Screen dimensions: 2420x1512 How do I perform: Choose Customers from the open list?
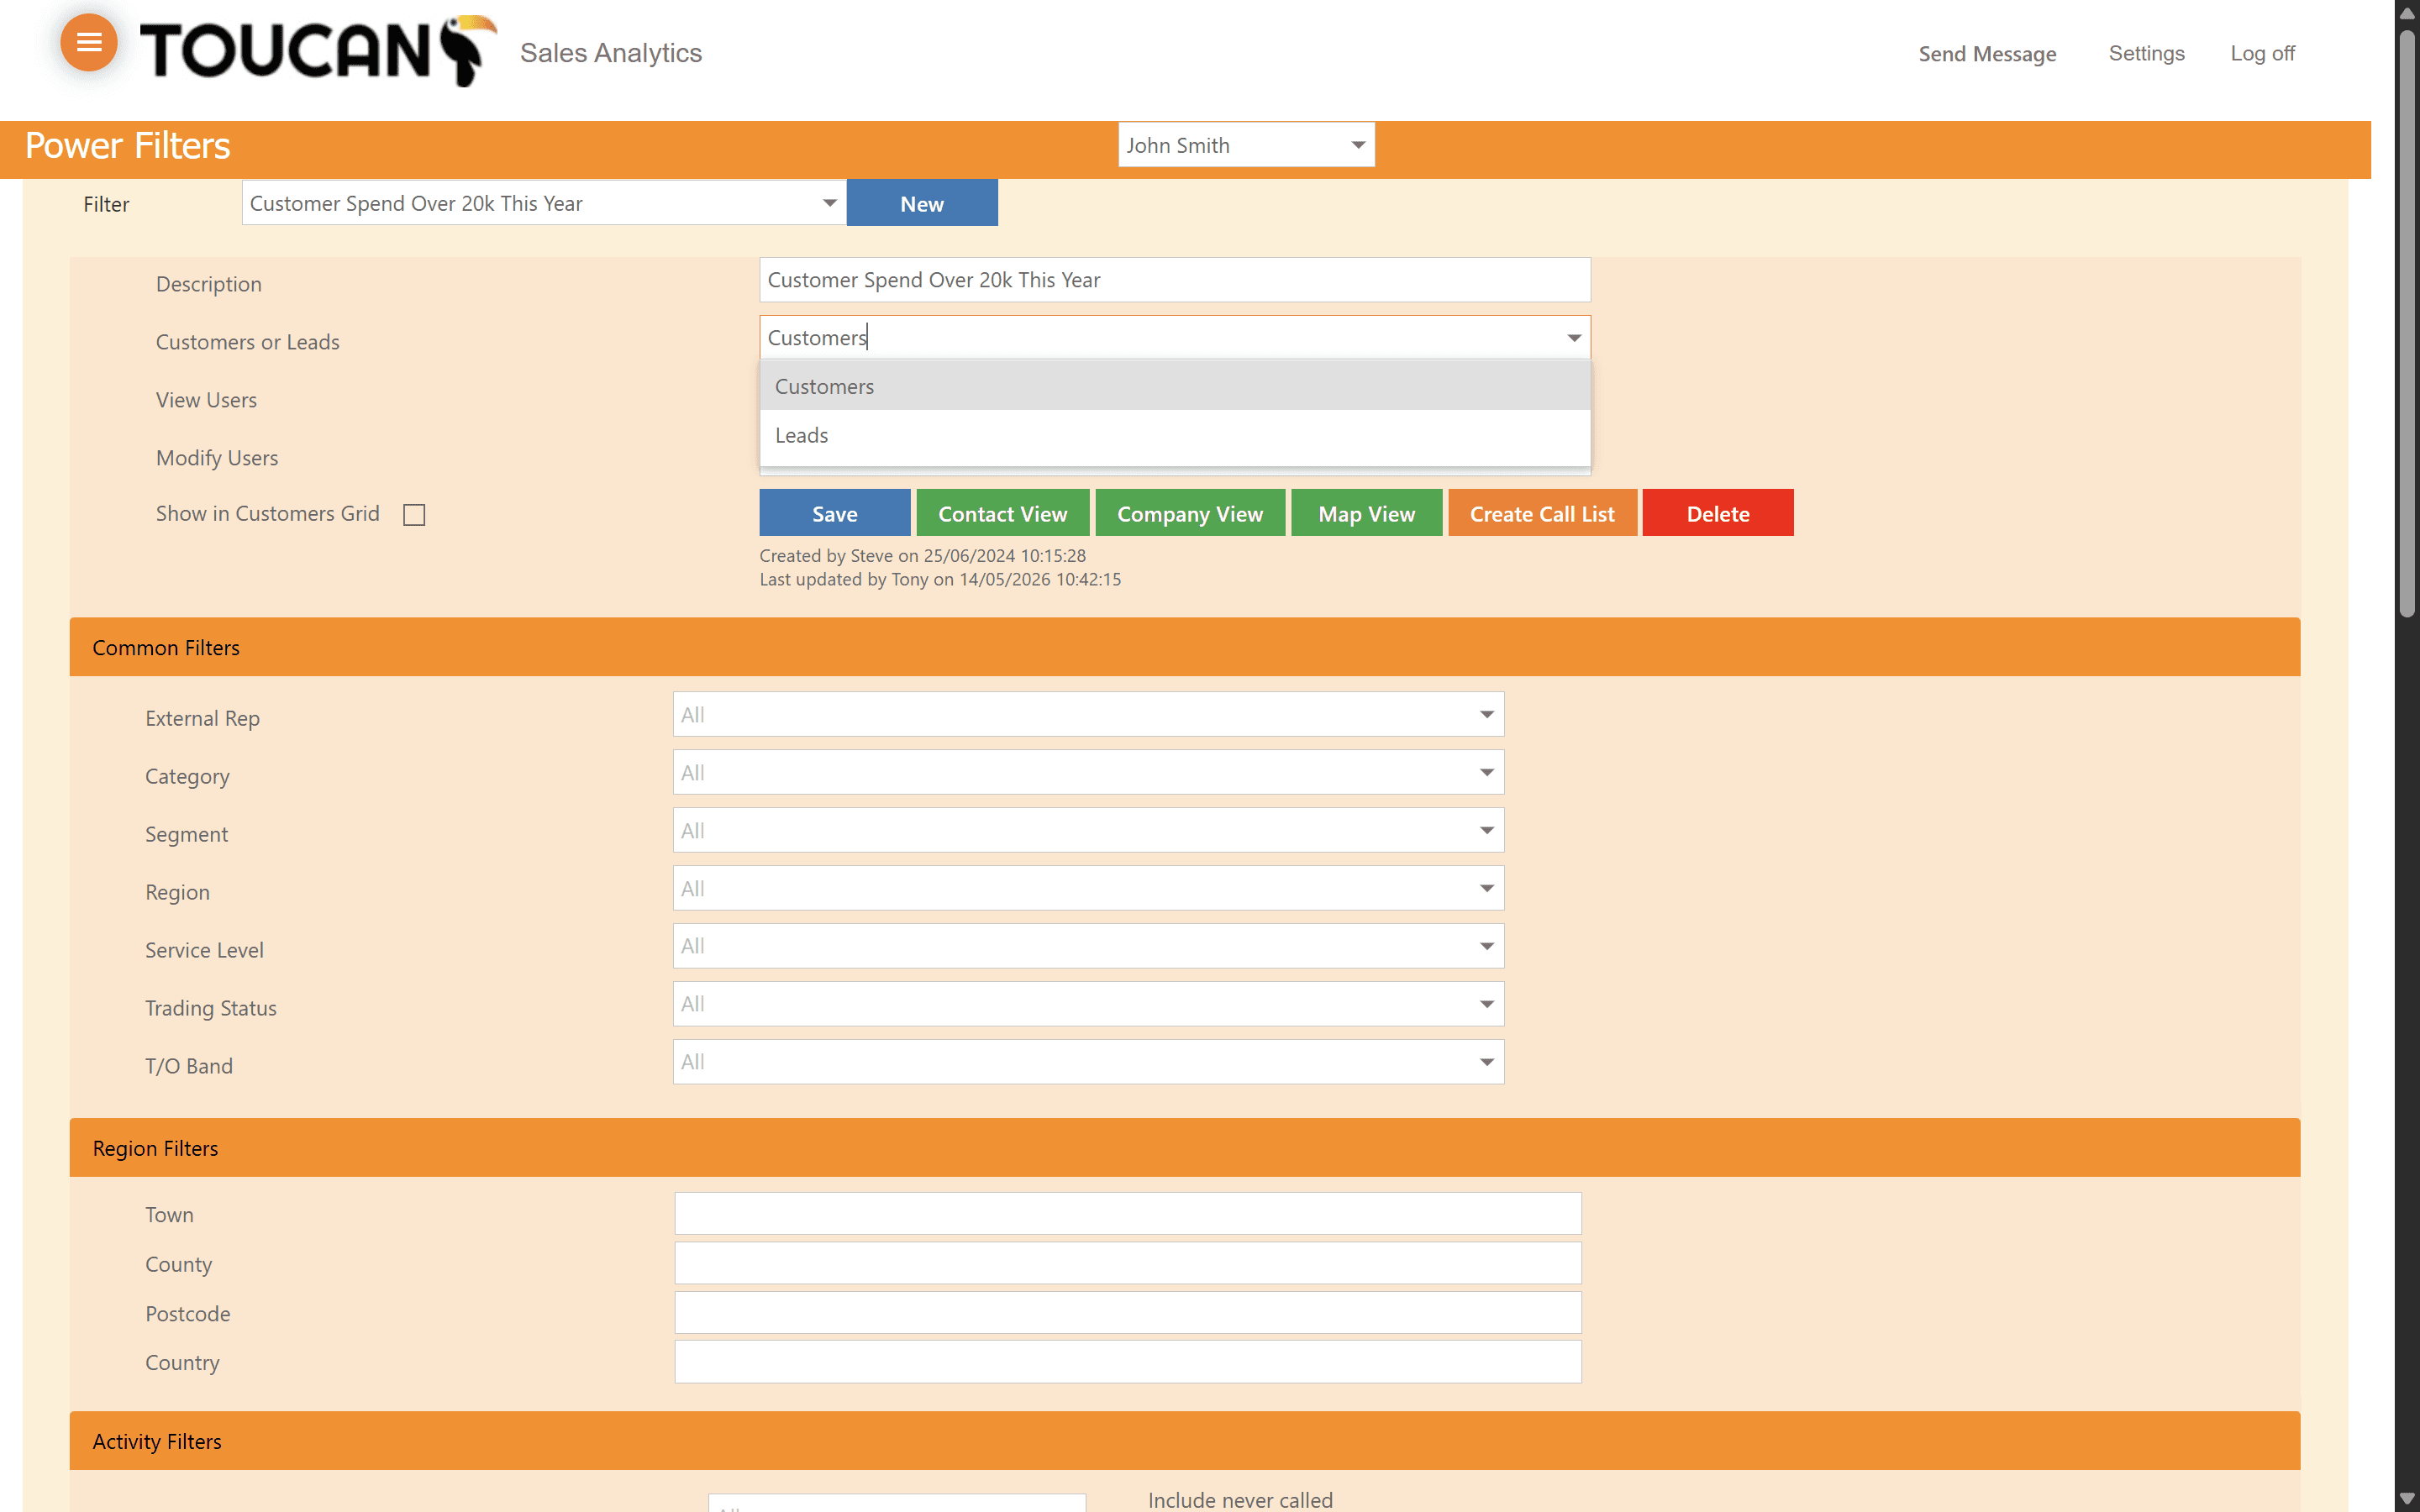coord(1175,386)
